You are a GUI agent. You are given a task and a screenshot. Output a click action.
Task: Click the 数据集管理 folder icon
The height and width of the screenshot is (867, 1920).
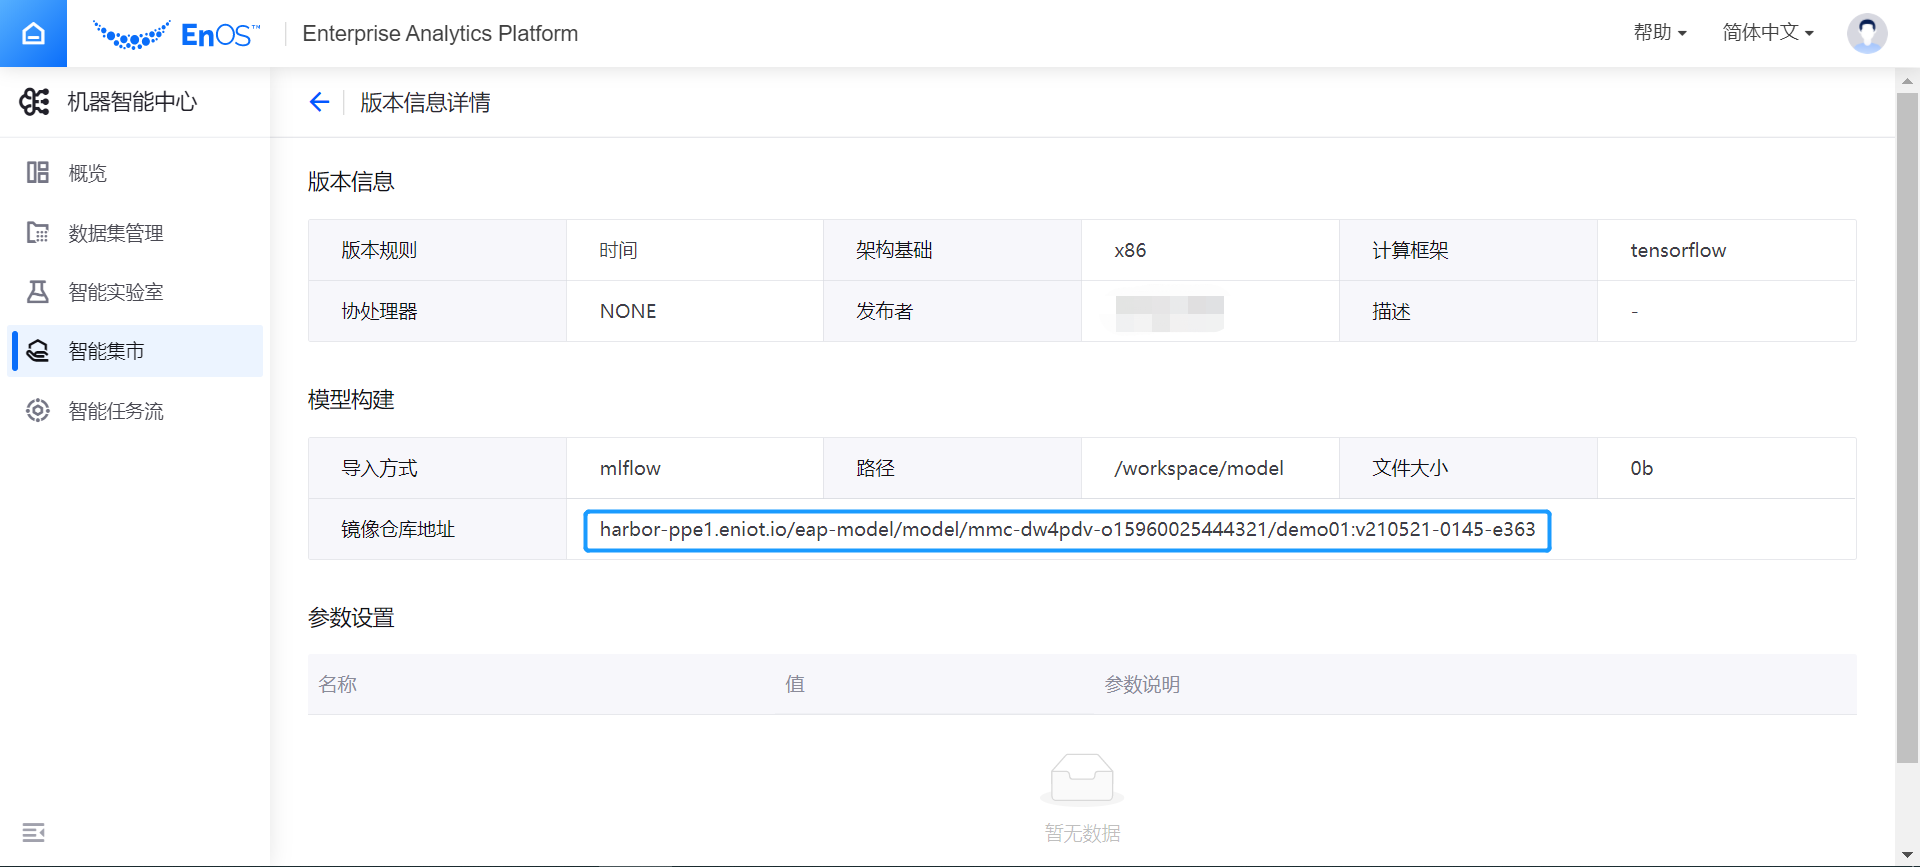coord(38,233)
